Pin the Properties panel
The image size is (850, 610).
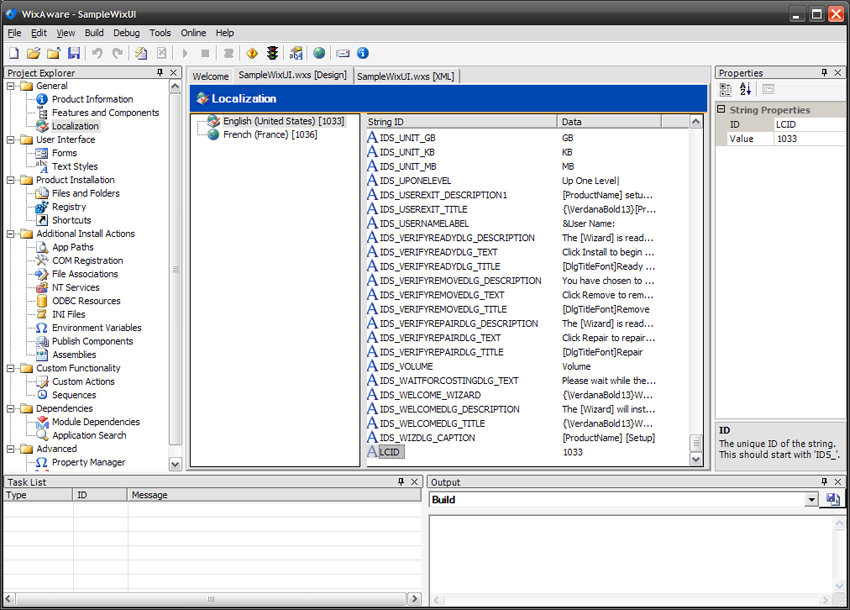(x=824, y=73)
